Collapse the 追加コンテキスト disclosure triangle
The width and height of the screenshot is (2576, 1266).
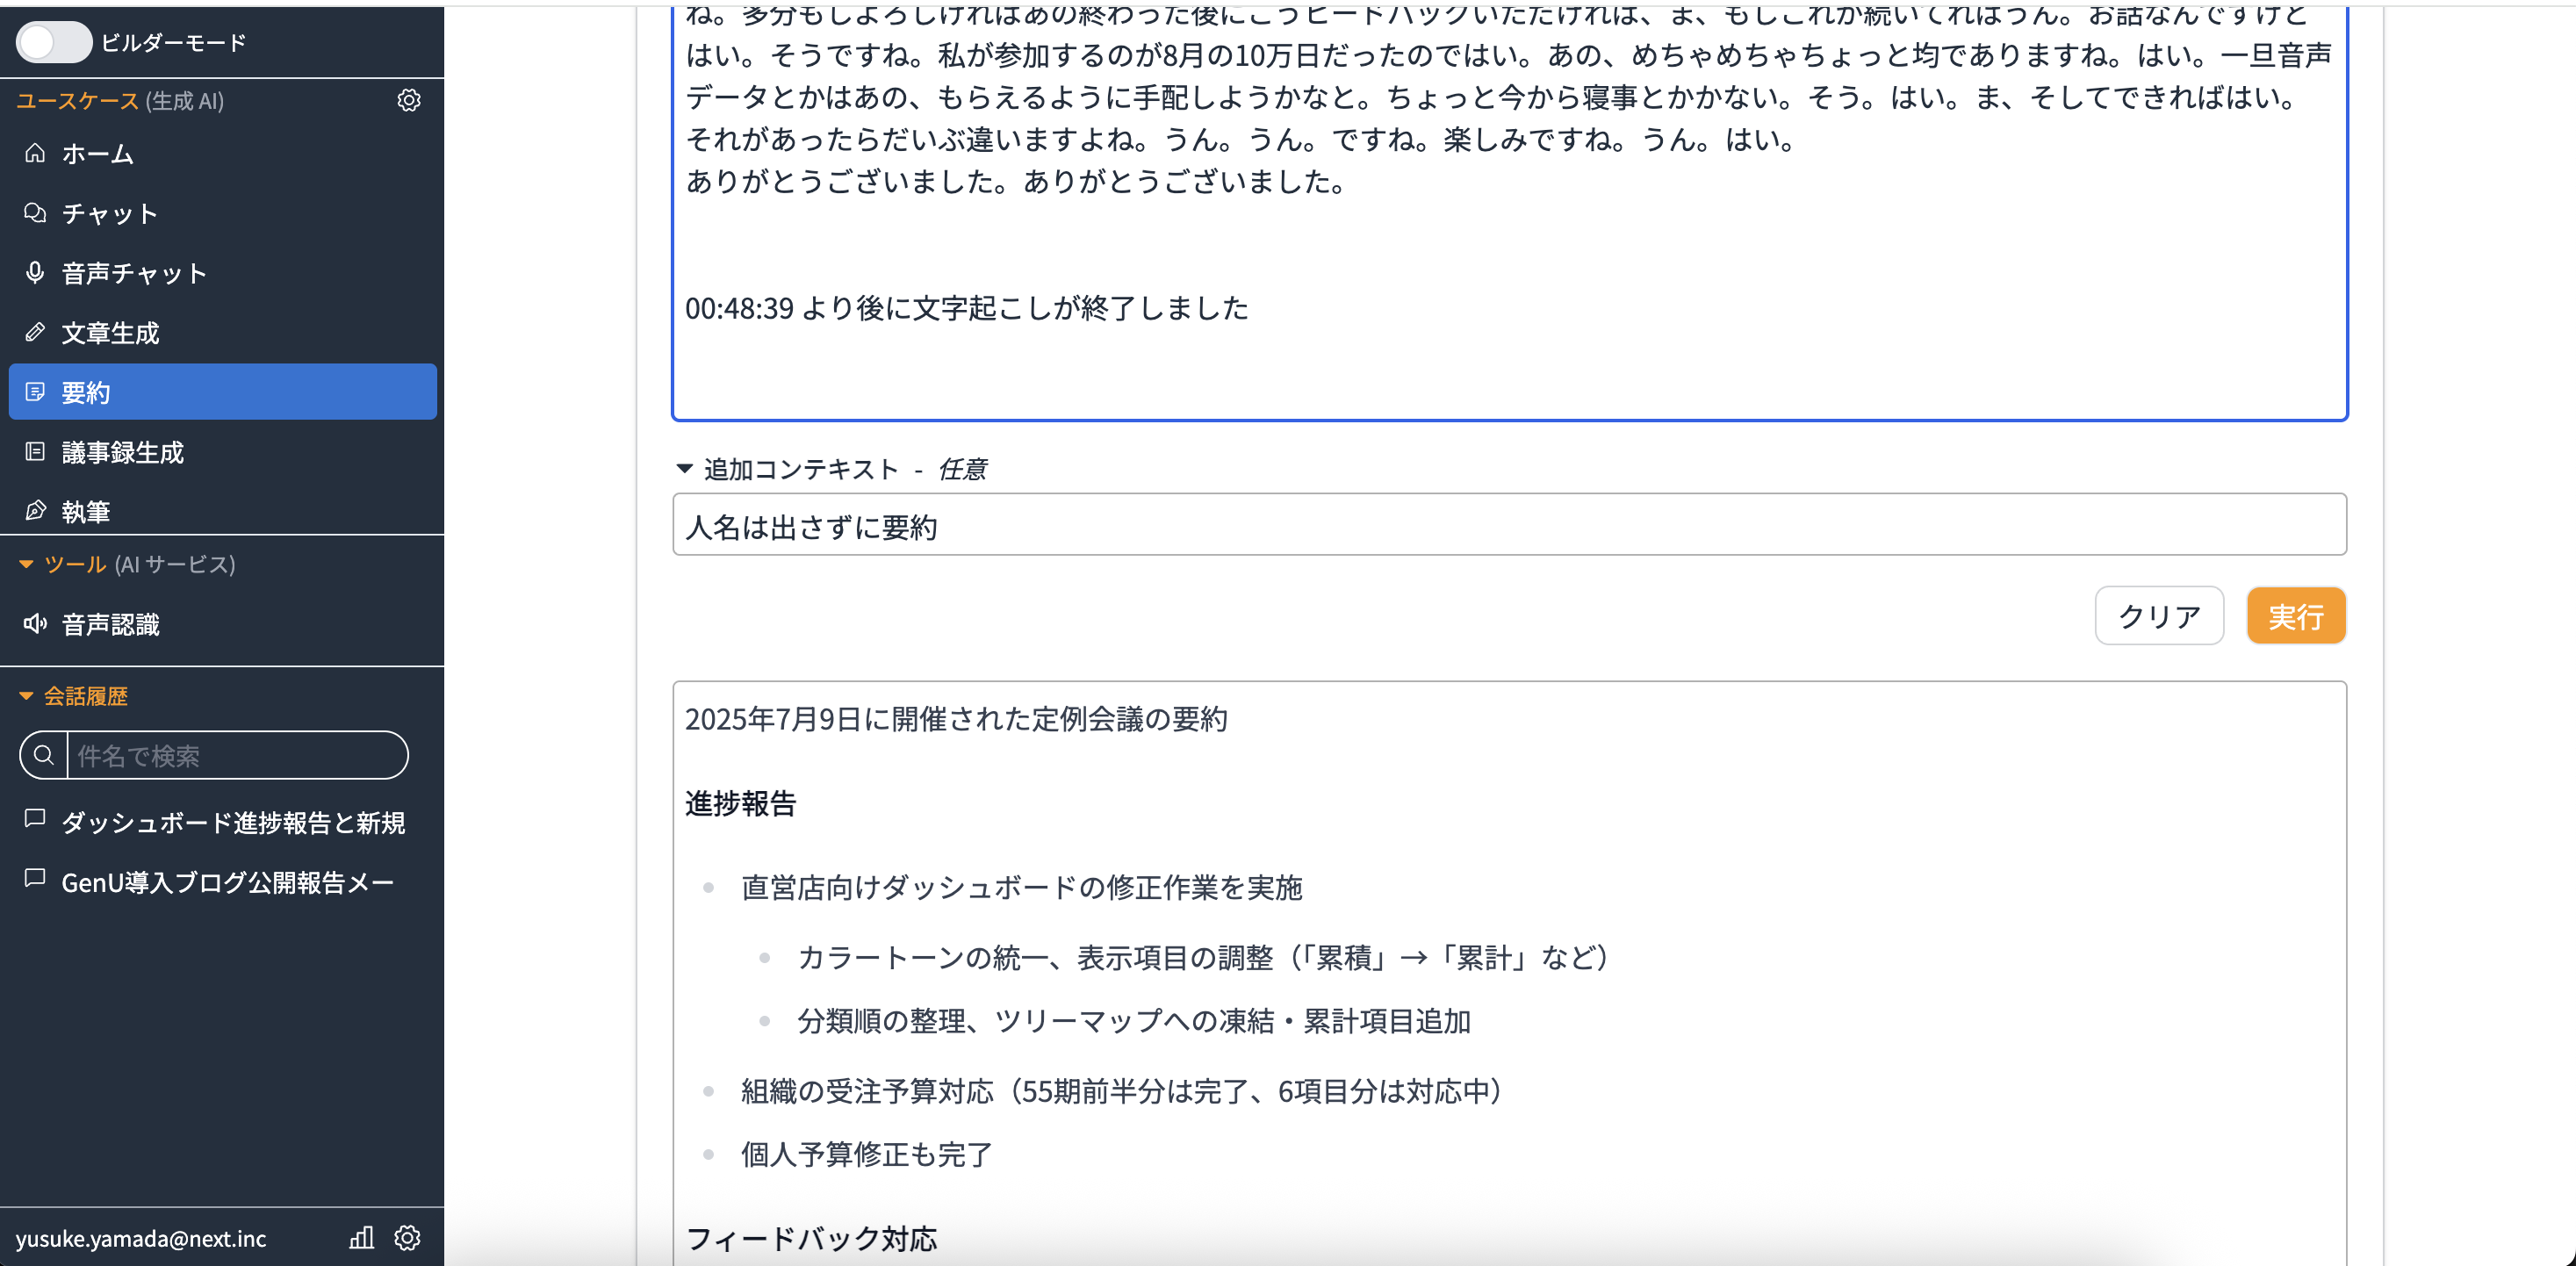click(x=685, y=468)
